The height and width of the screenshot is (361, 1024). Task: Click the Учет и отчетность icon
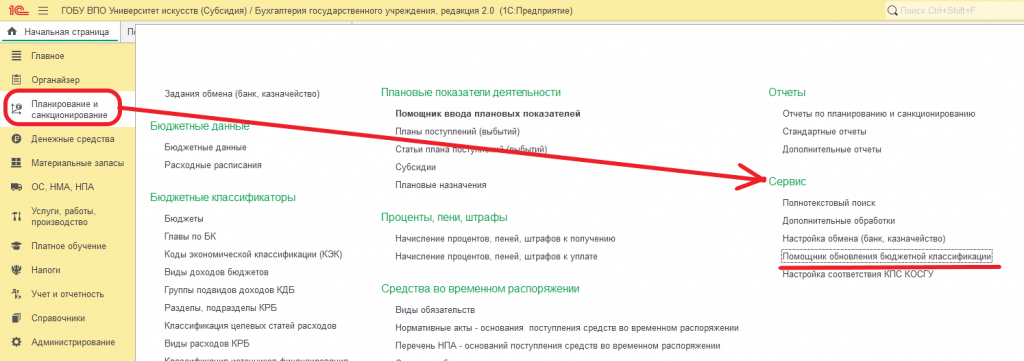pos(17,294)
